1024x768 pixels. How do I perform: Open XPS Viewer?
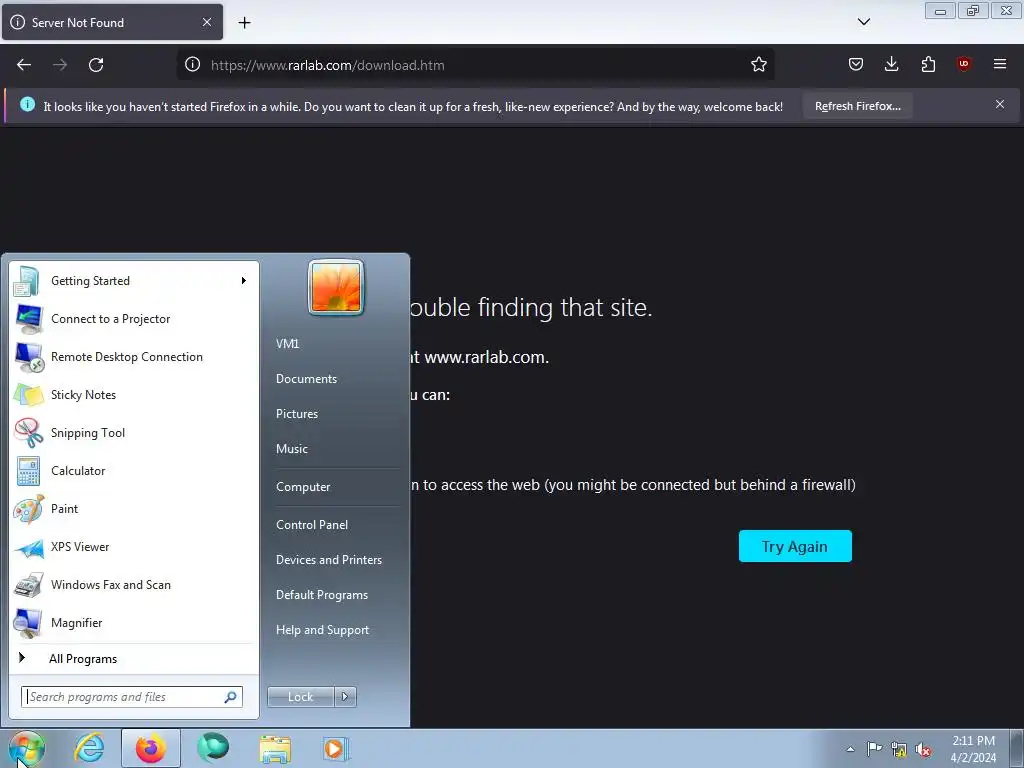point(134,547)
